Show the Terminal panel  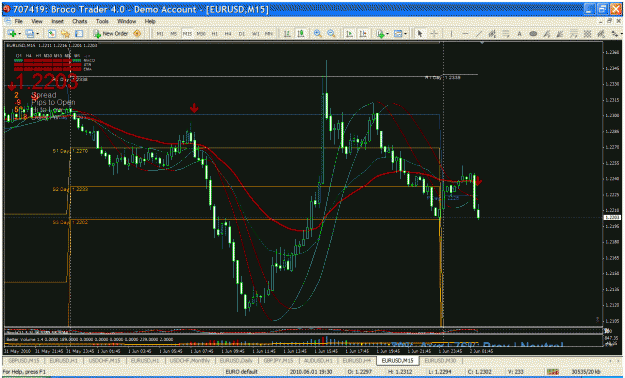79,34
